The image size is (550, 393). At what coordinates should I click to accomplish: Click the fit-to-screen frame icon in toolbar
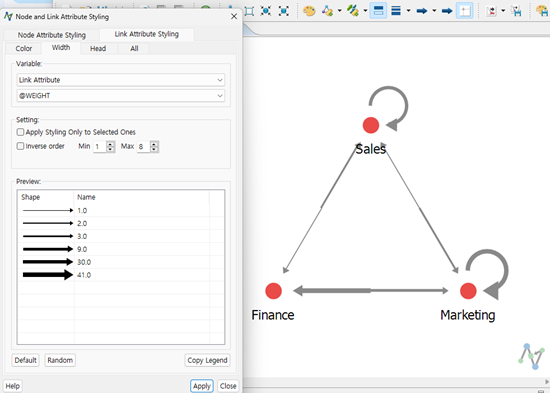coord(249,11)
